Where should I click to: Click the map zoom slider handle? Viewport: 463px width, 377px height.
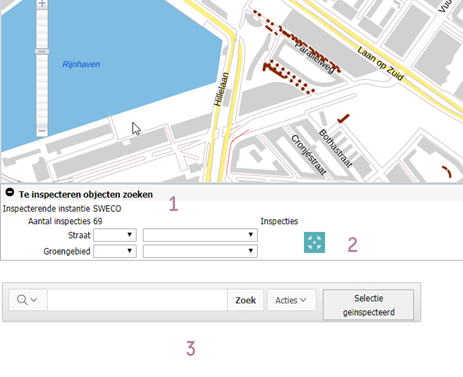[42, 52]
